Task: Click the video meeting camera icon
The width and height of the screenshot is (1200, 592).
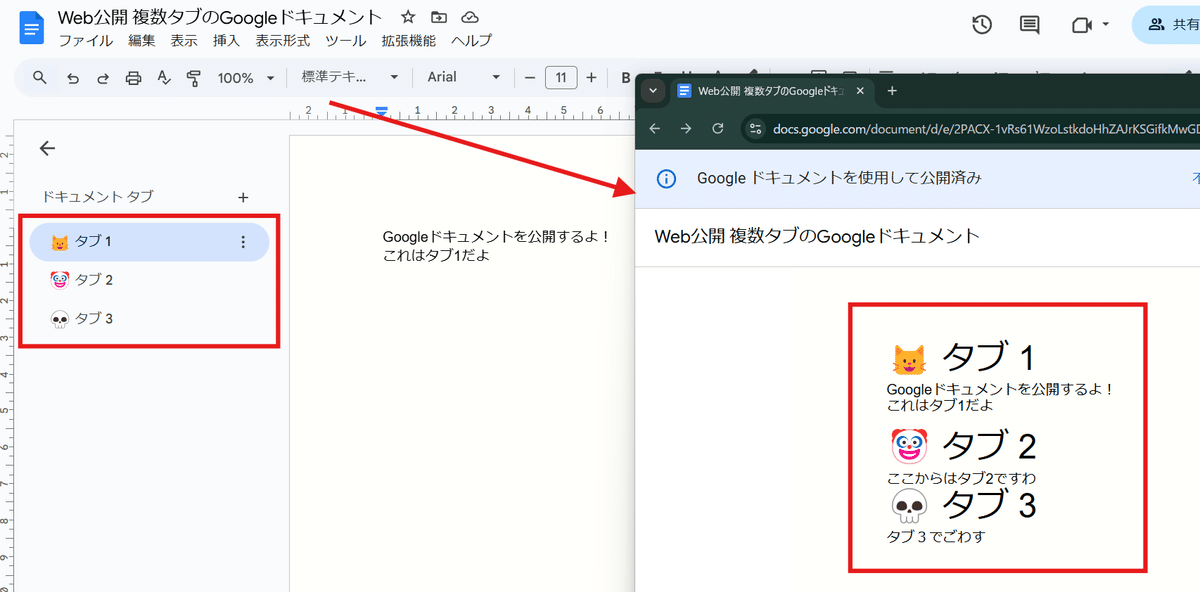Action: coord(1081,25)
